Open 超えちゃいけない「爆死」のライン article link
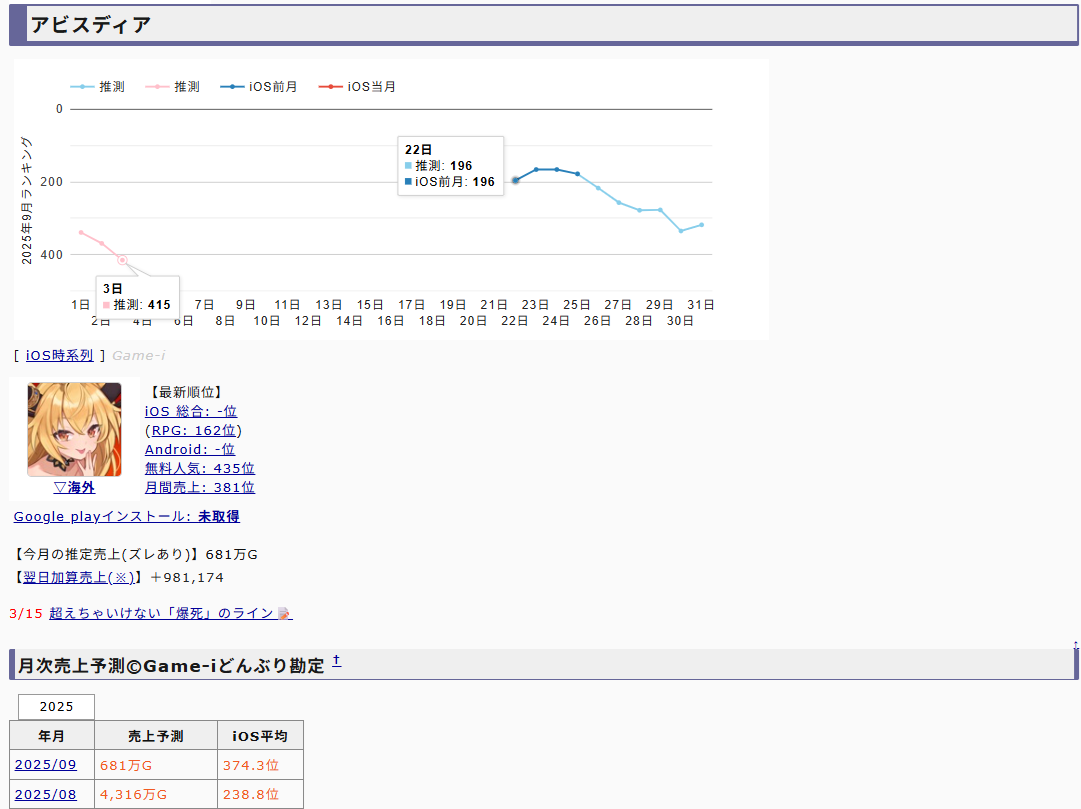This screenshot has width=1081, height=809. pos(162,613)
